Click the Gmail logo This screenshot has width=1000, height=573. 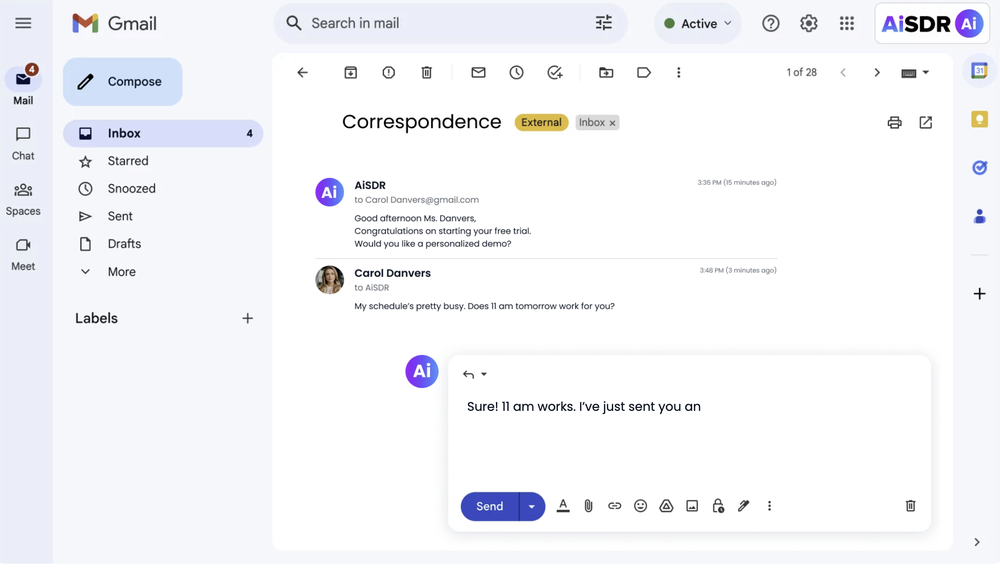[114, 24]
